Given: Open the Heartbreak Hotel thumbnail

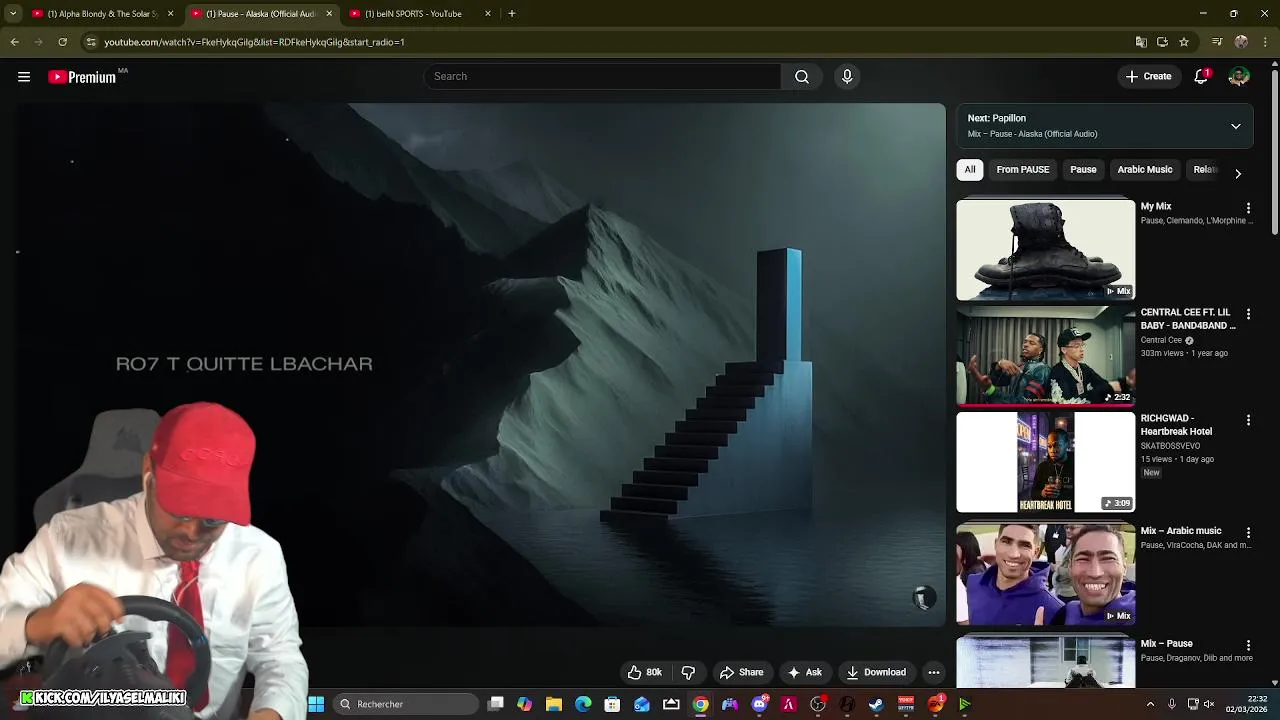Looking at the screenshot, I should pyautogui.click(x=1046, y=462).
